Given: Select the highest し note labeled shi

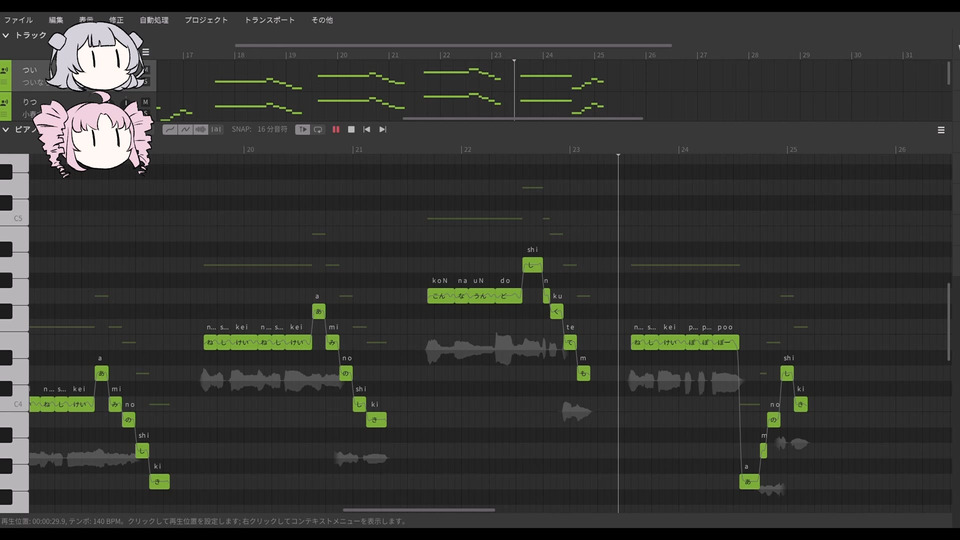Looking at the screenshot, I should coord(533,265).
